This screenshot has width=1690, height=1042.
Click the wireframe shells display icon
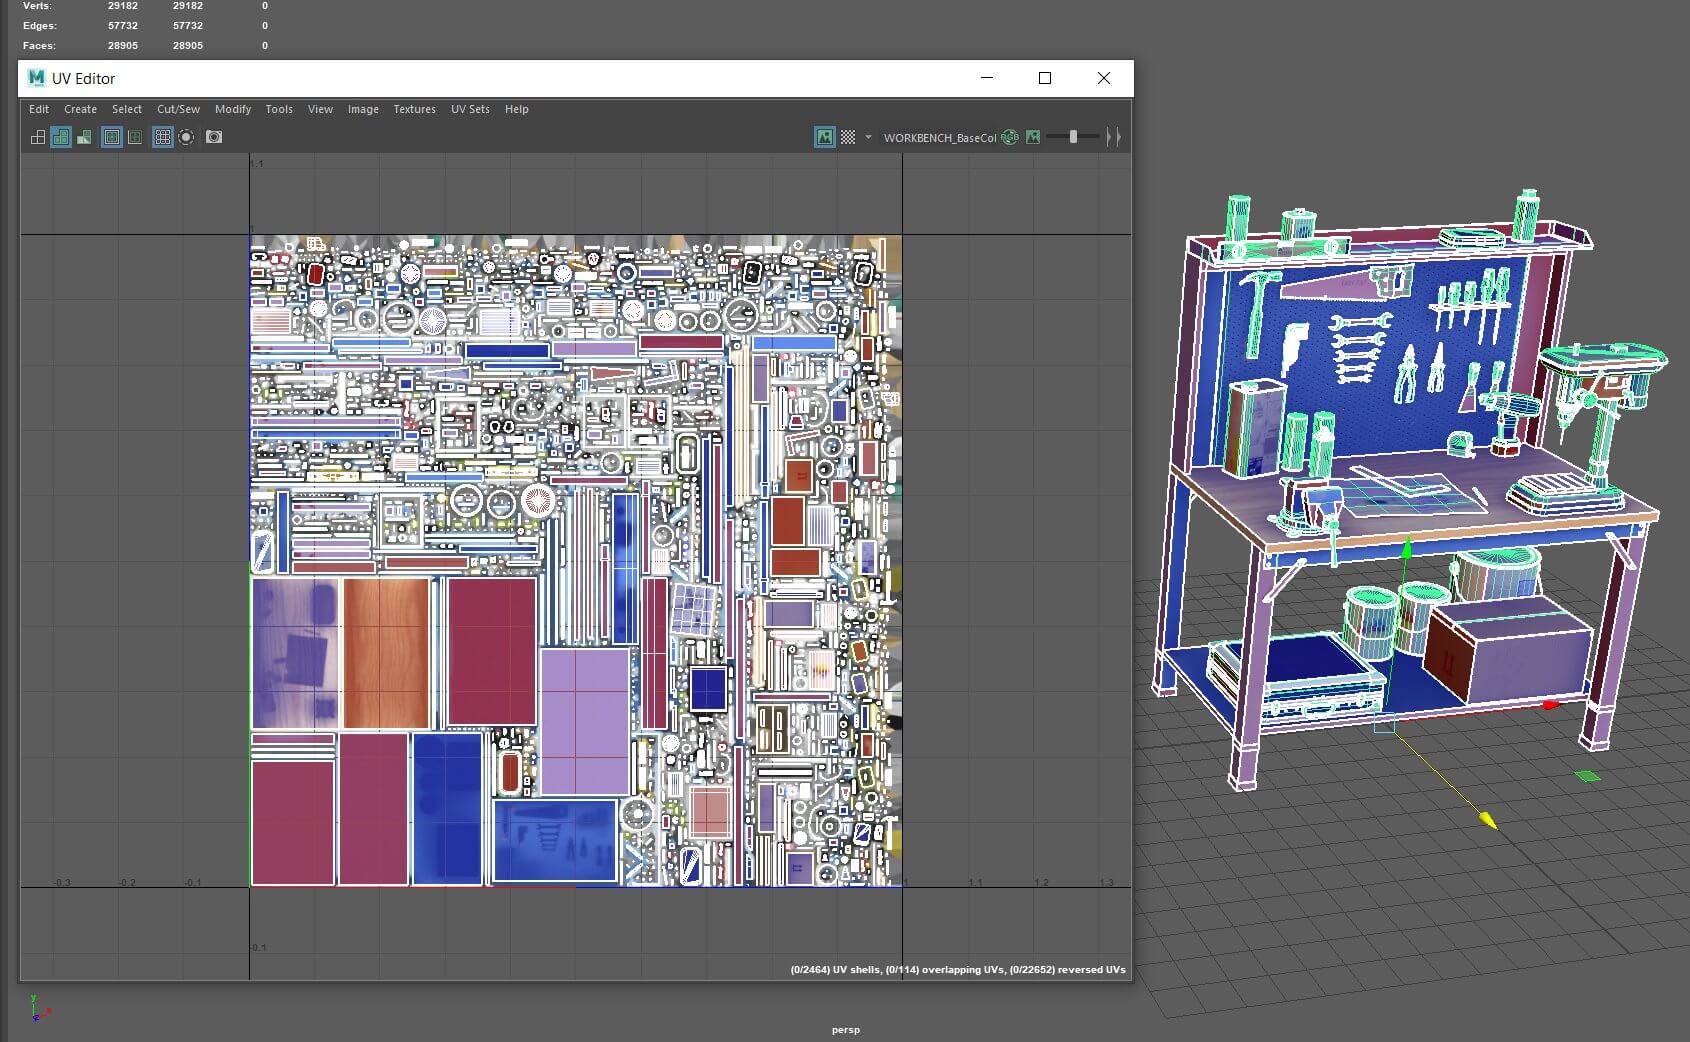click(38, 137)
